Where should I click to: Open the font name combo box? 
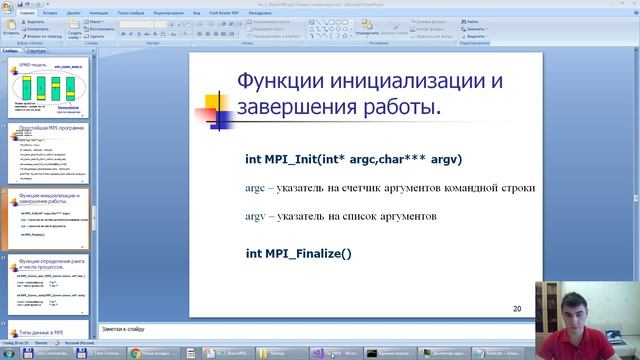click(x=137, y=24)
